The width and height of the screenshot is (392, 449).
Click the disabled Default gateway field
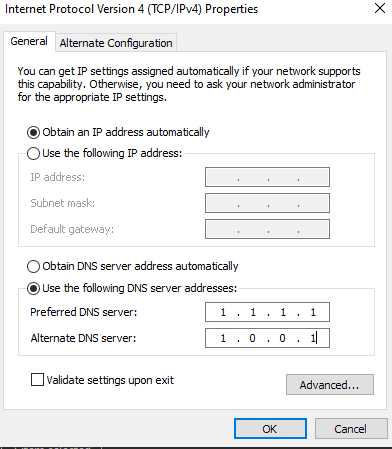pos(267,229)
